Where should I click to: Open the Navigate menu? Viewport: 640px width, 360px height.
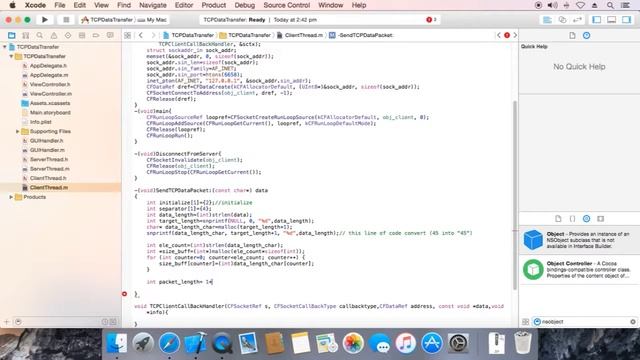pos(153,5)
